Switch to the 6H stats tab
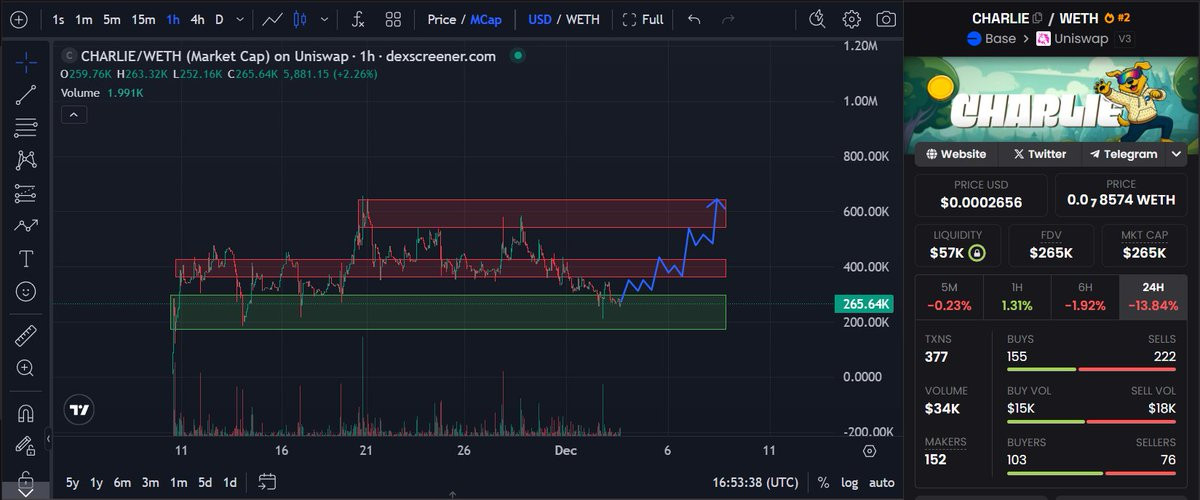1200x500 pixels. [x=1085, y=297]
